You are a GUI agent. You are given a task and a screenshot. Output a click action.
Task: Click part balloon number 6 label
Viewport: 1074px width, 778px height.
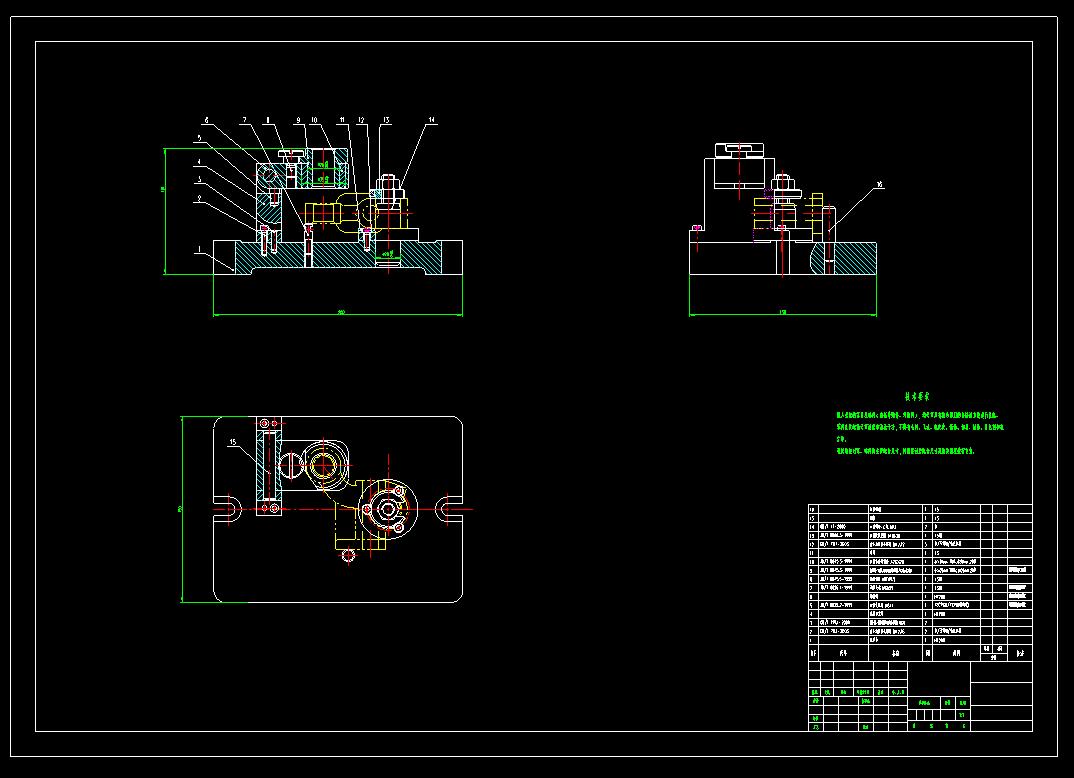point(206,121)
